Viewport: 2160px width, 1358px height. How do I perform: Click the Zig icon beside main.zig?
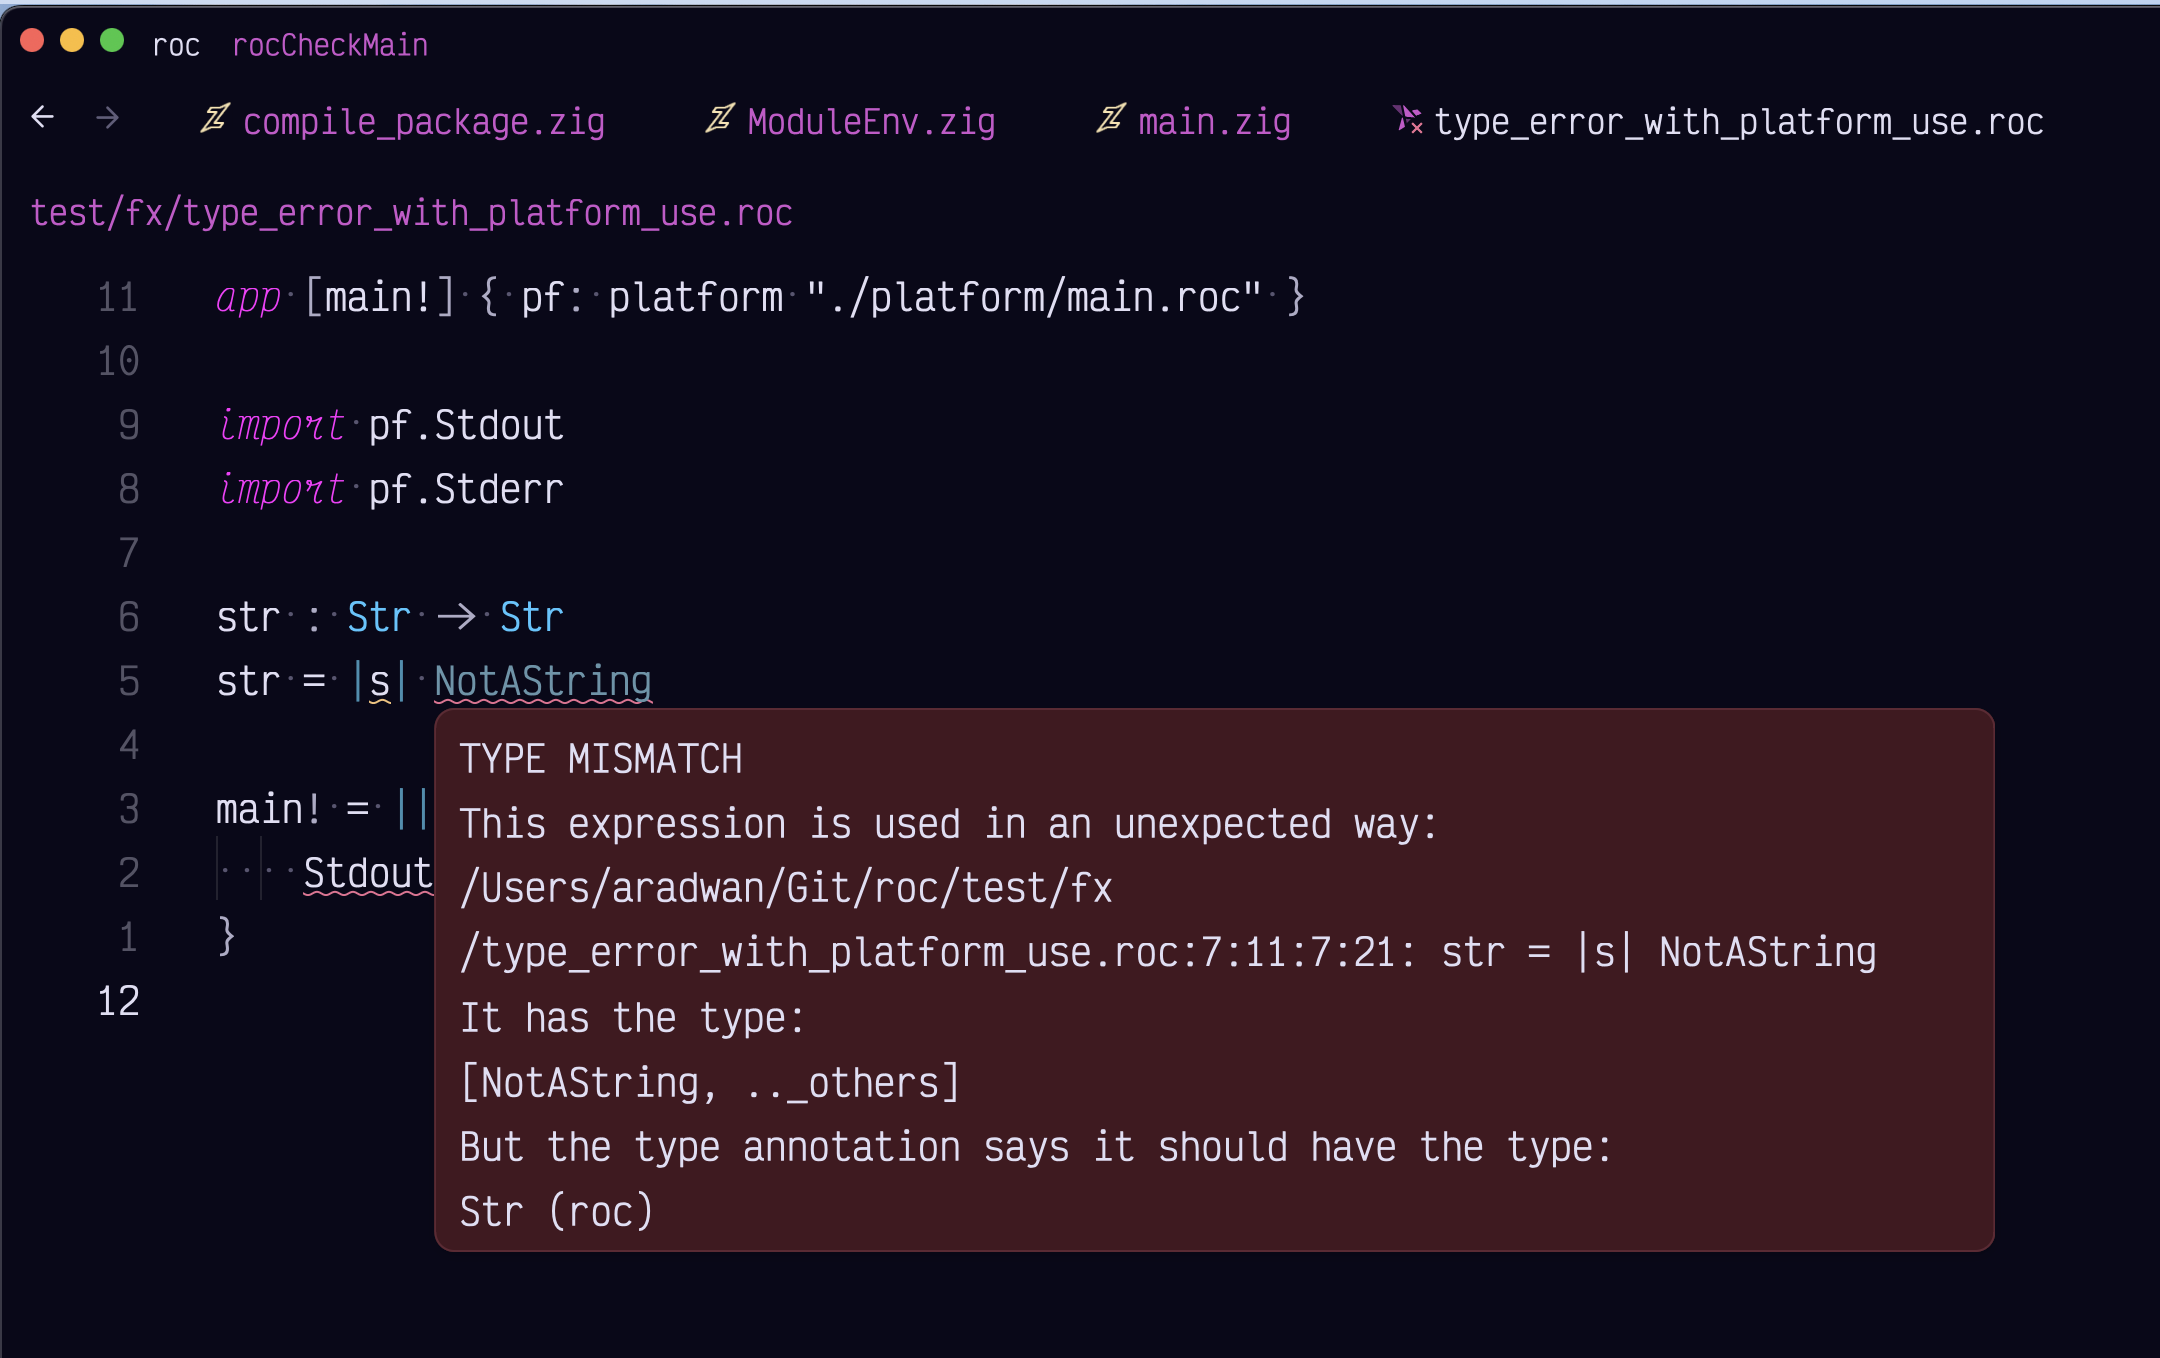[1111, 119]
